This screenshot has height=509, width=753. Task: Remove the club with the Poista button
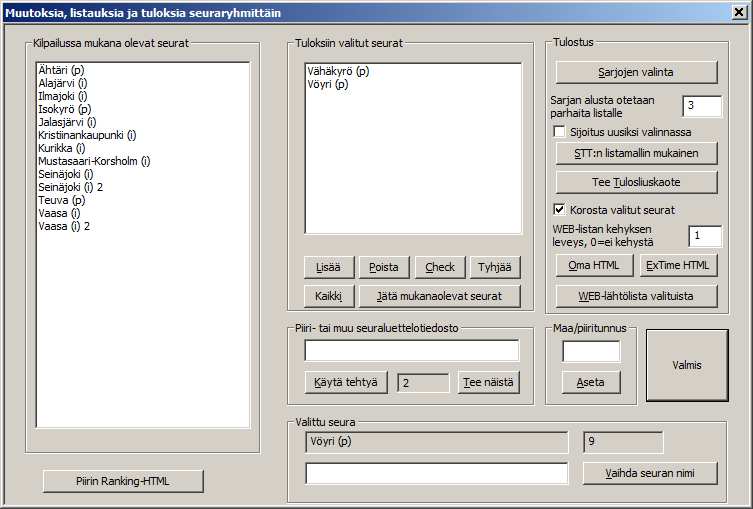pyautogui.click(x=384, y=267)
